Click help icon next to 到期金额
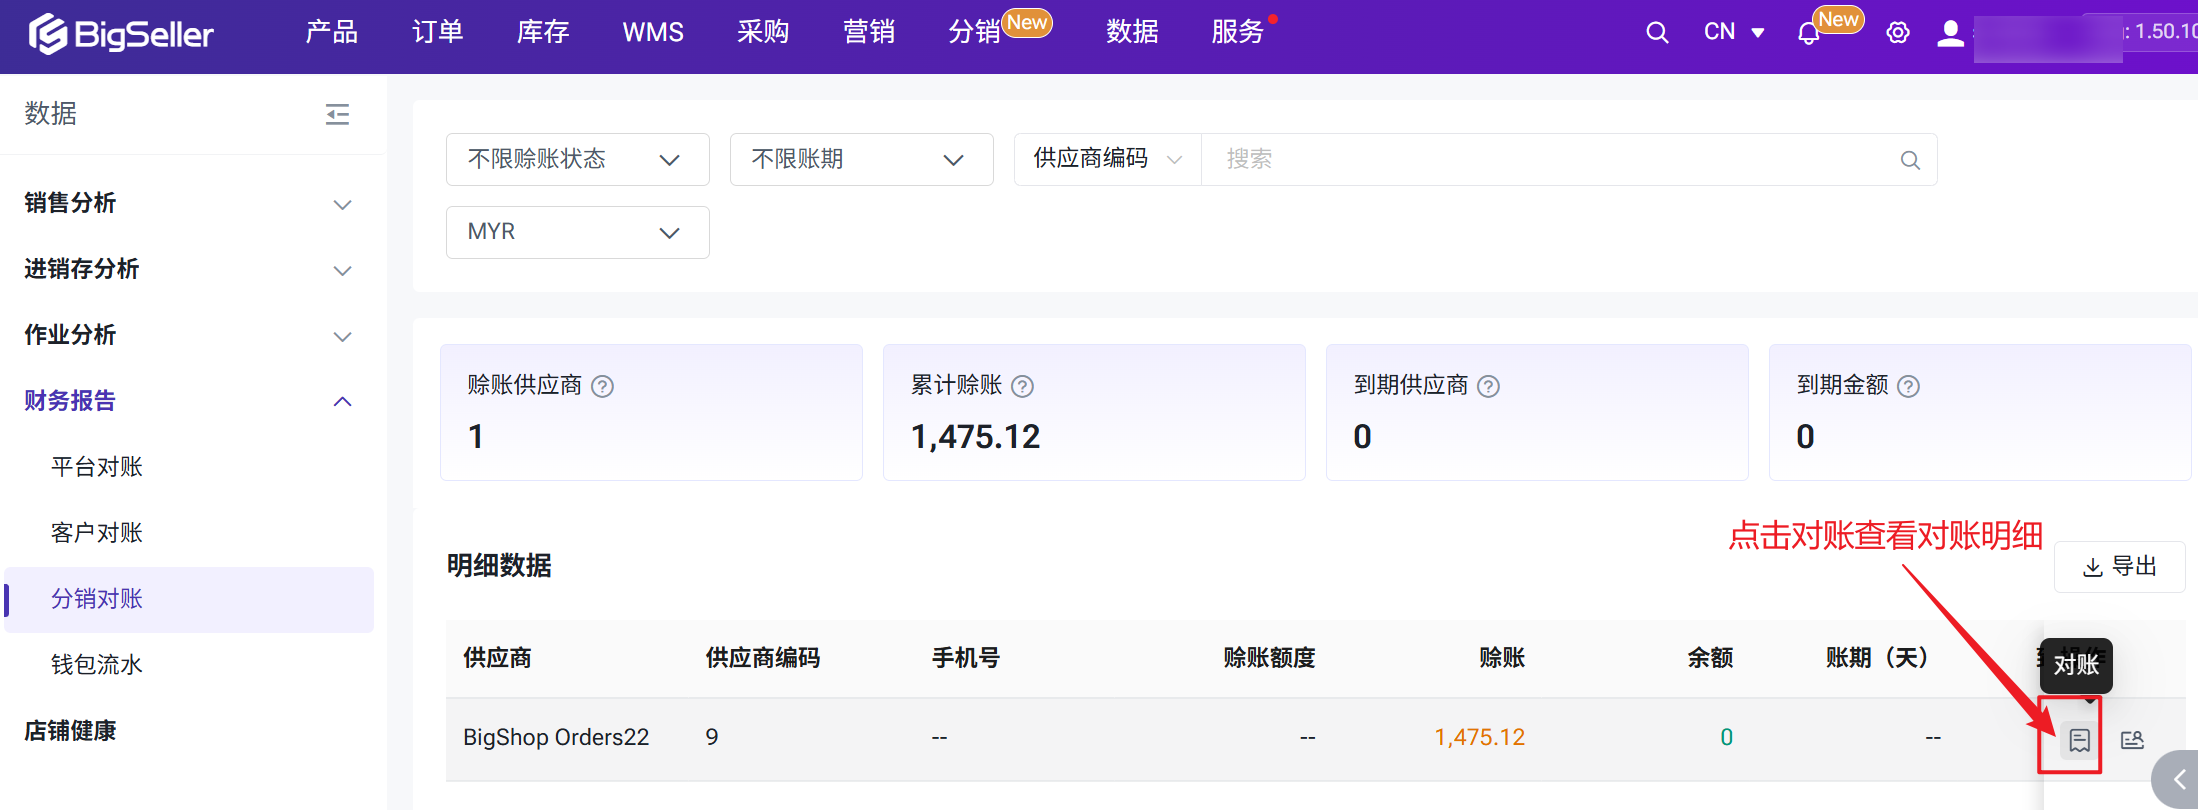The image size is (2198, 810). point(1908,386)
